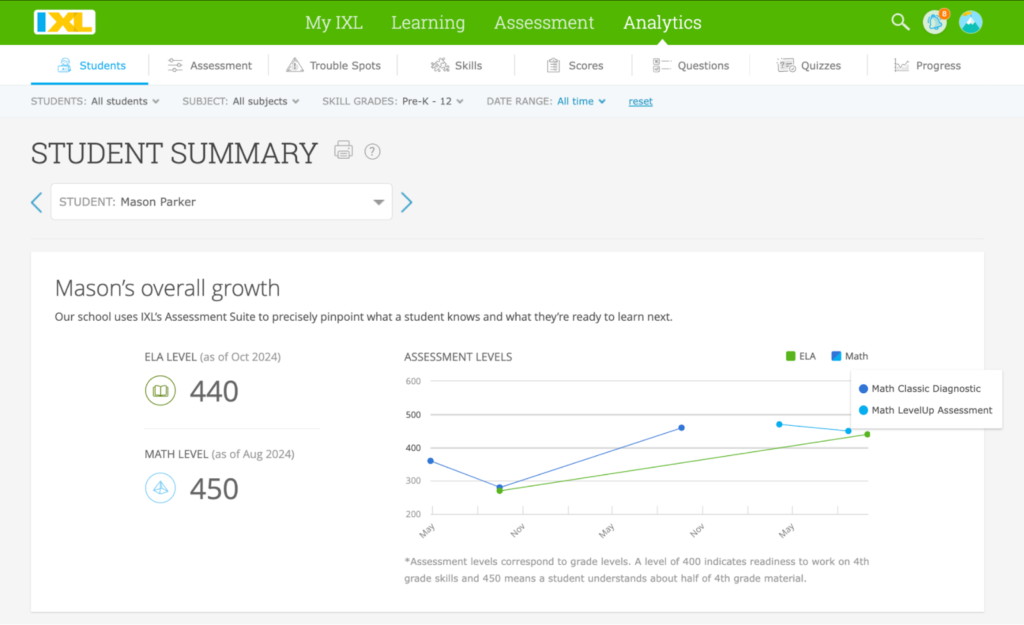Click the Progress chart icon
Viewport: 1024px width, 625px height.
pos(901,65)
